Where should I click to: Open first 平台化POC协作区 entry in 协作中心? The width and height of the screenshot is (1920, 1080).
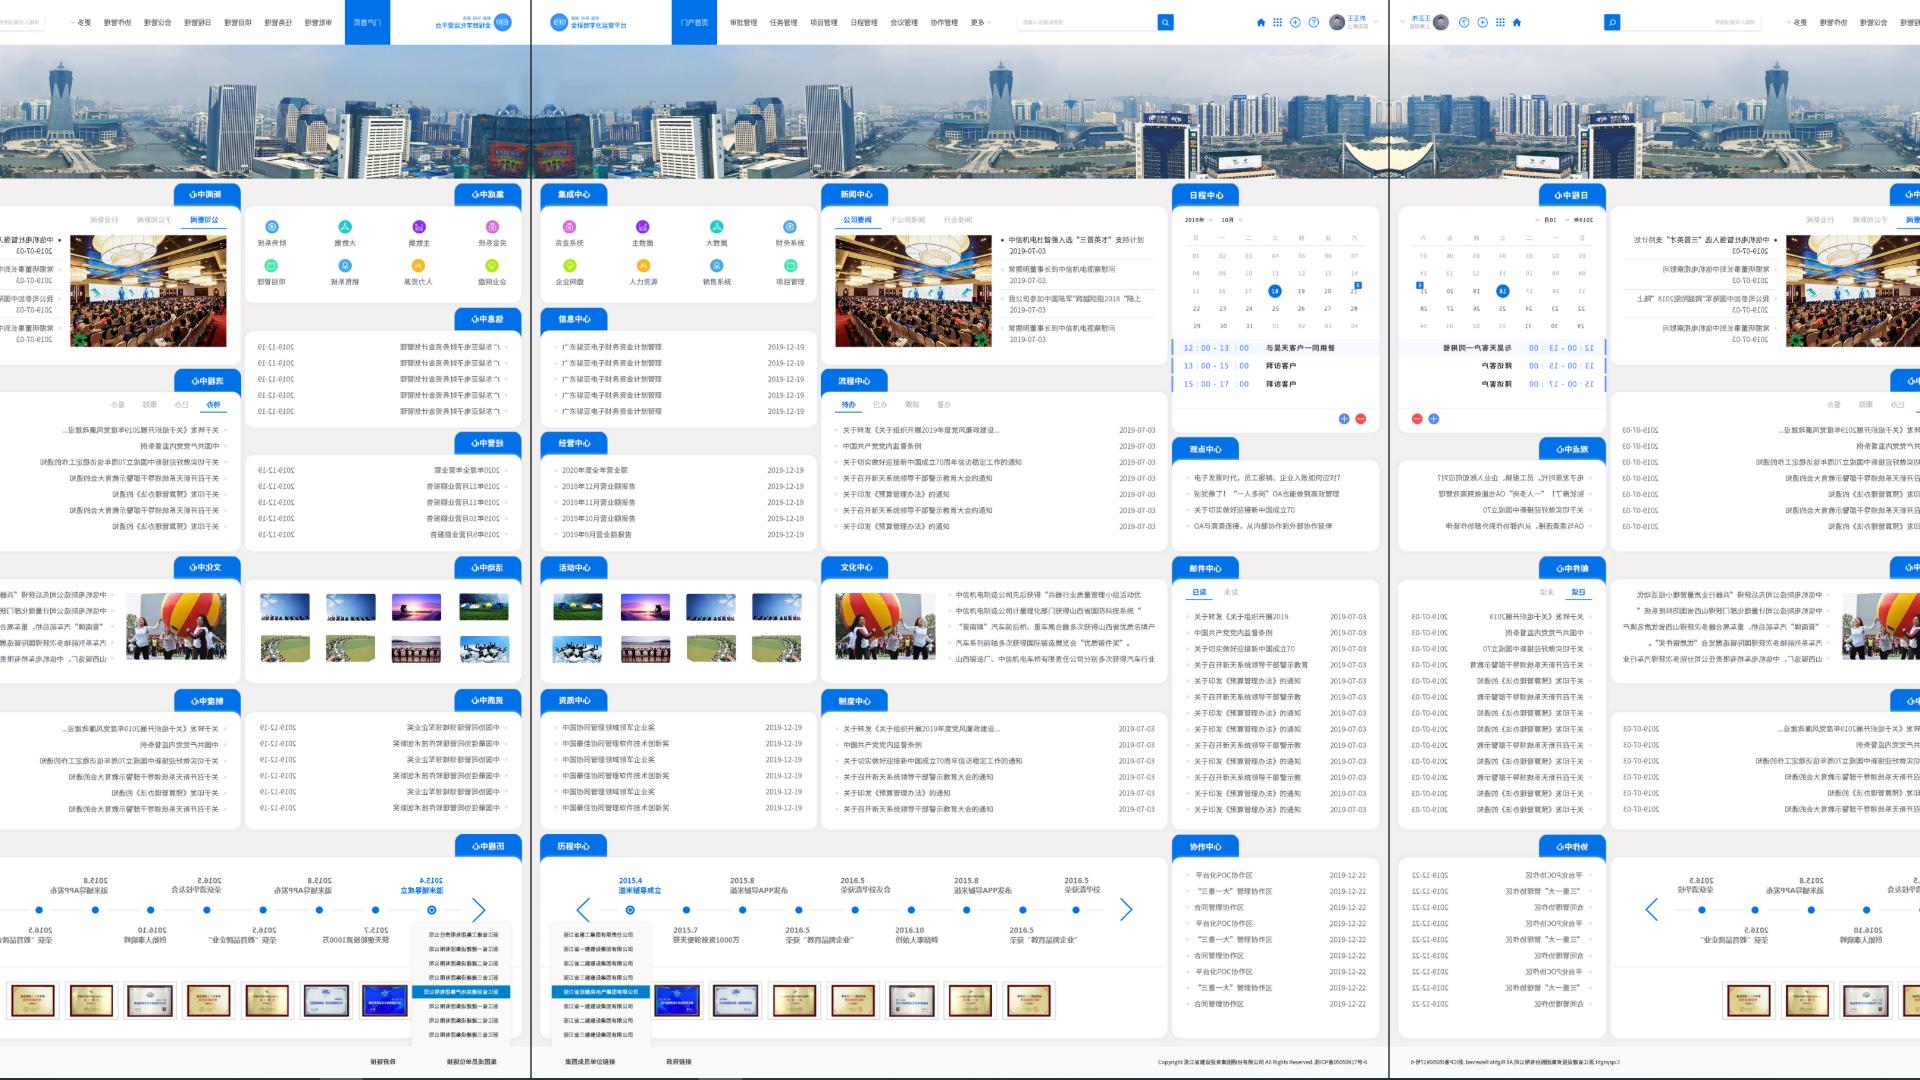pyautogui.click(x=1223, y=875)
